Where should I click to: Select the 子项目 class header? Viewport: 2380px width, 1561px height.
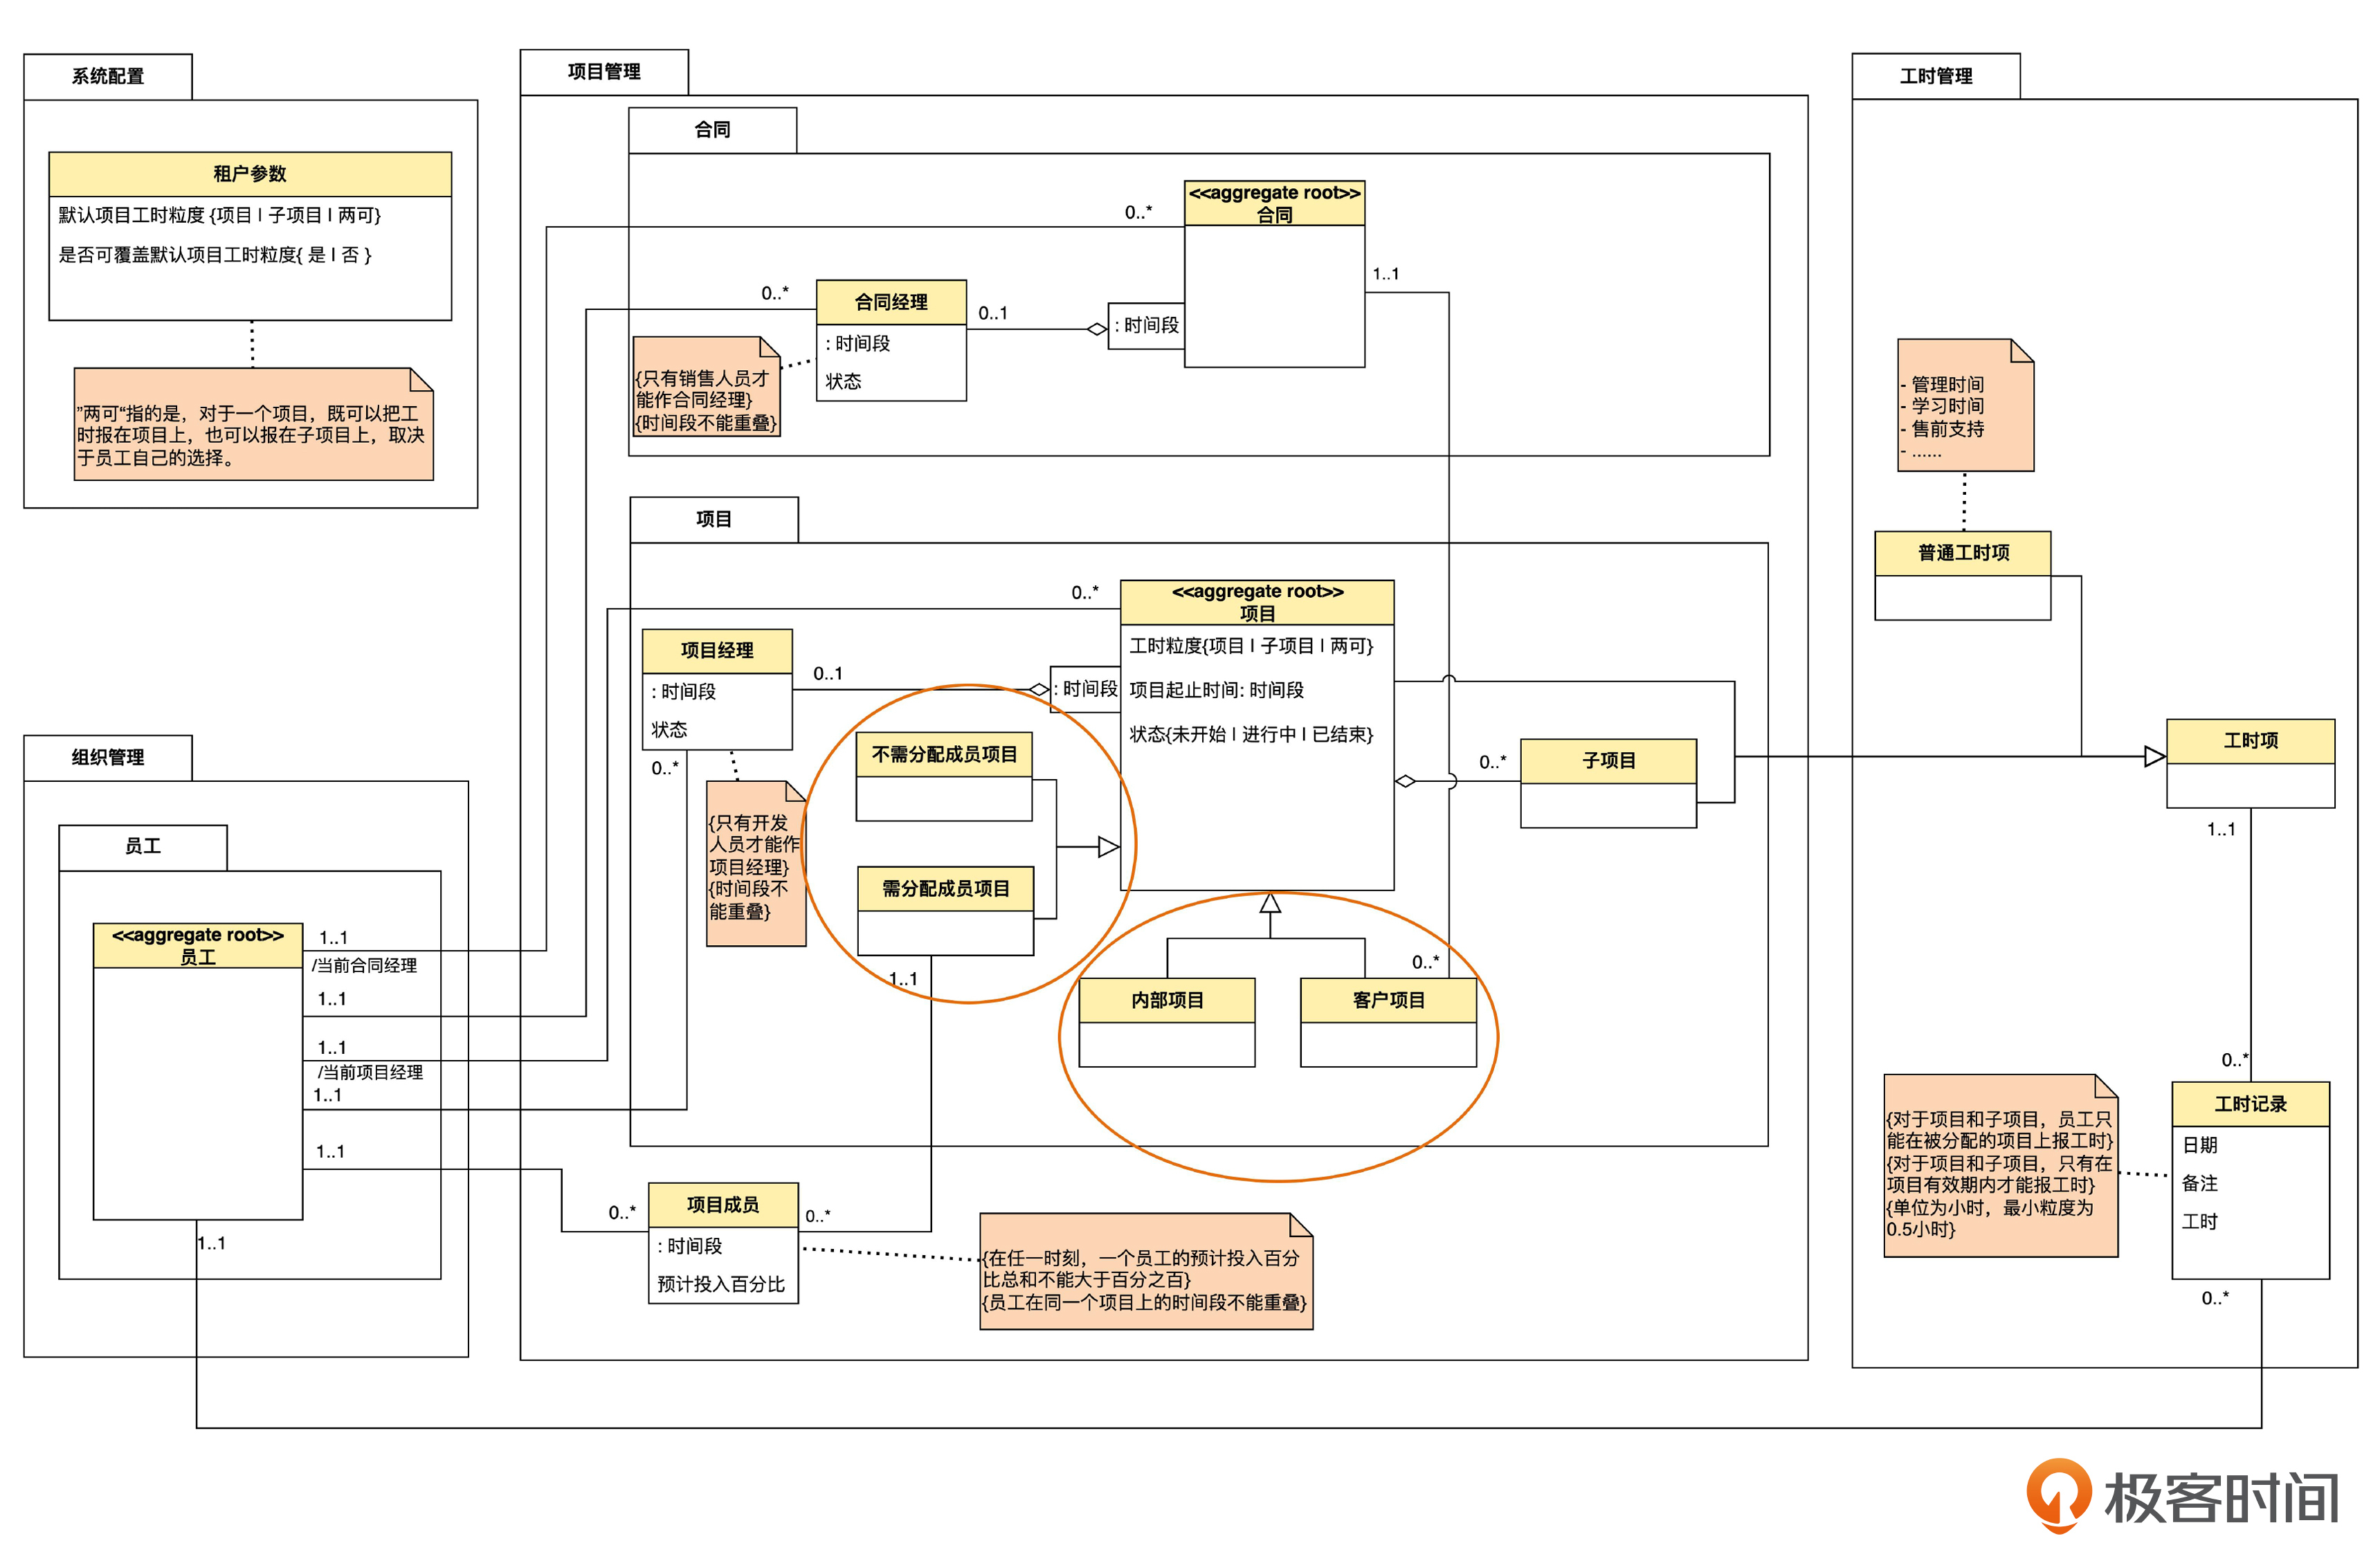1608,761
